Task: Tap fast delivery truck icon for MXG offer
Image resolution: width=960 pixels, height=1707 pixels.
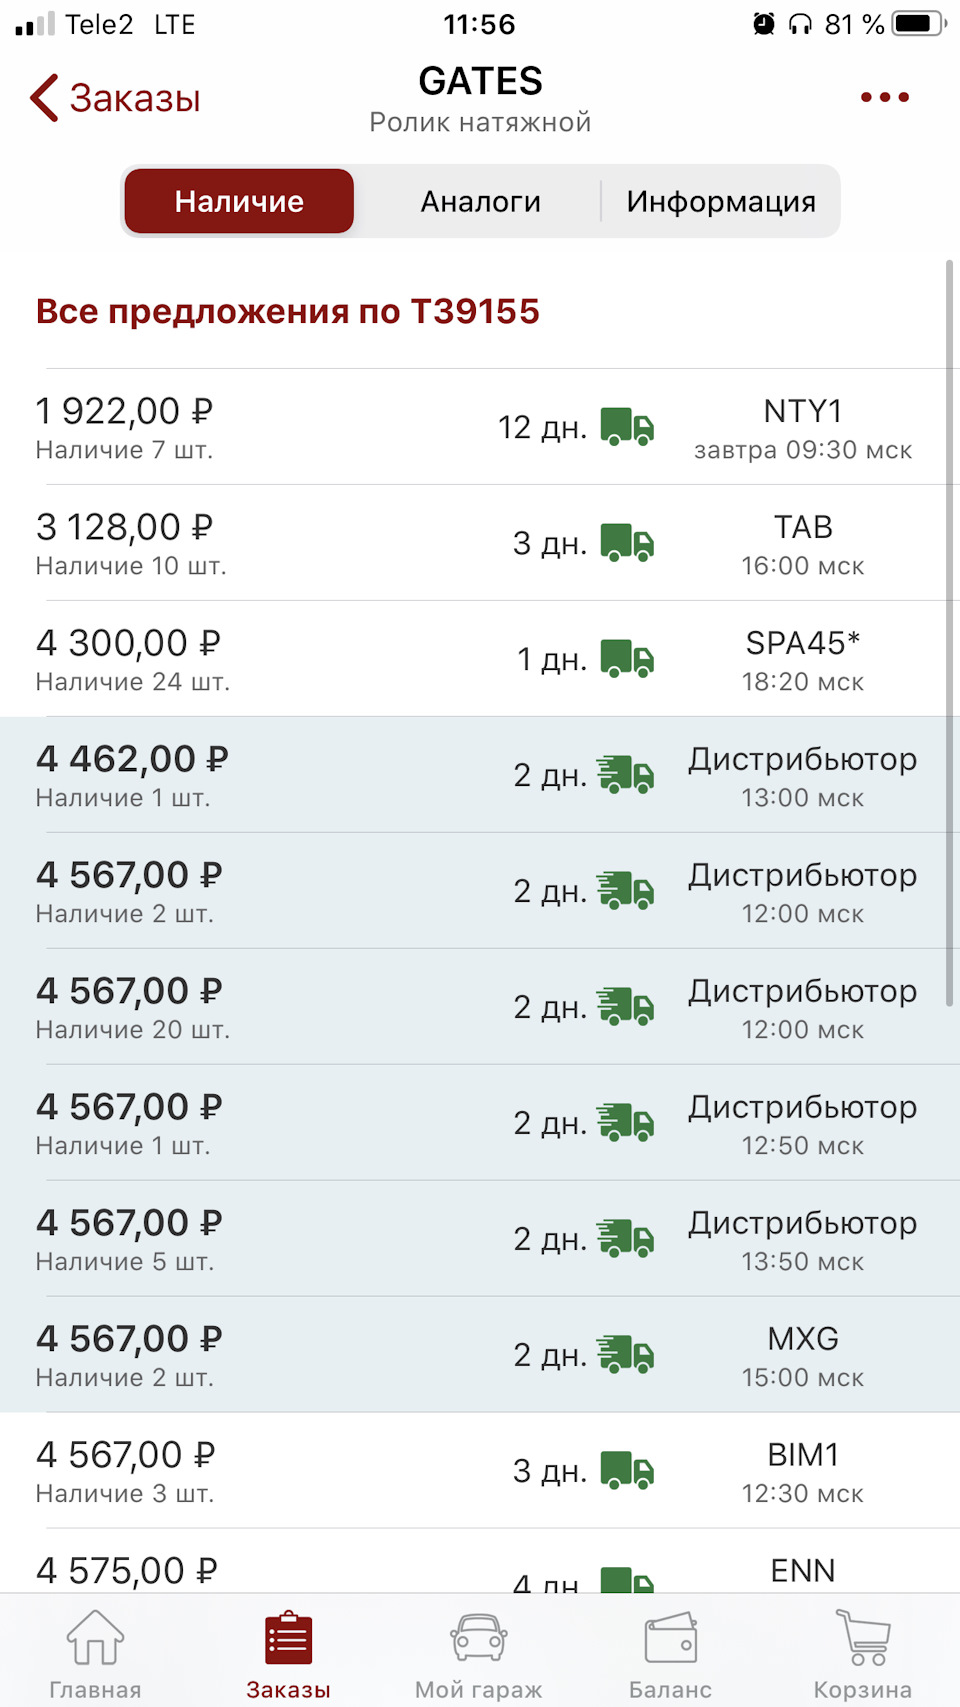Action: pos(626,1355)
